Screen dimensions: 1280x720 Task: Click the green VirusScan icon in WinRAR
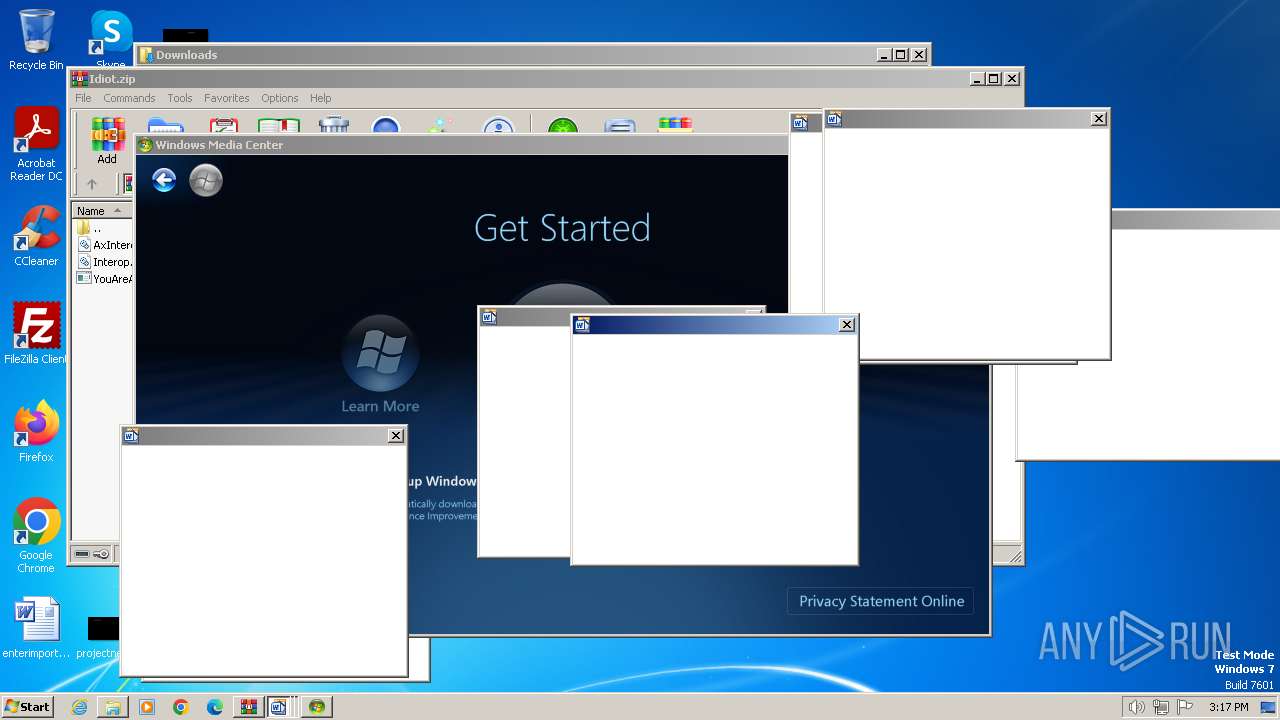(x=563, y=126)
